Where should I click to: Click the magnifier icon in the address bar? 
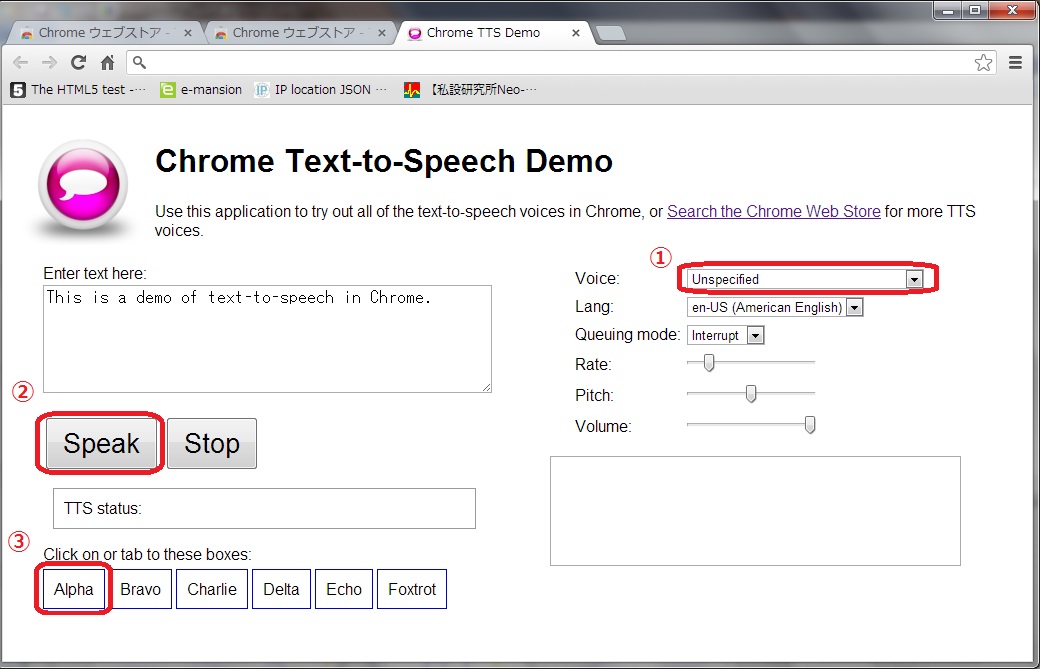pos(139,62)
